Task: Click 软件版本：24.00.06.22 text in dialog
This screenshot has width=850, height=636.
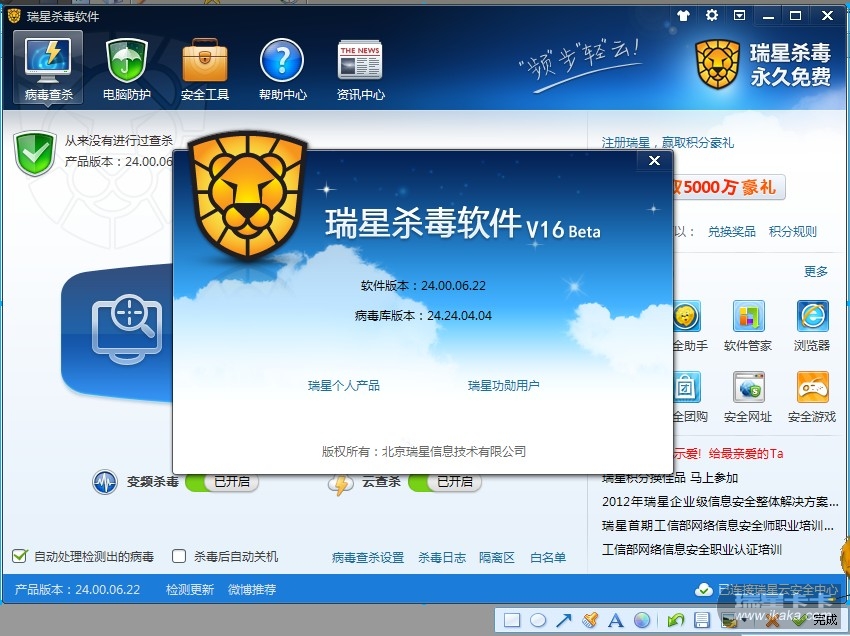Action: pos(423,285)
